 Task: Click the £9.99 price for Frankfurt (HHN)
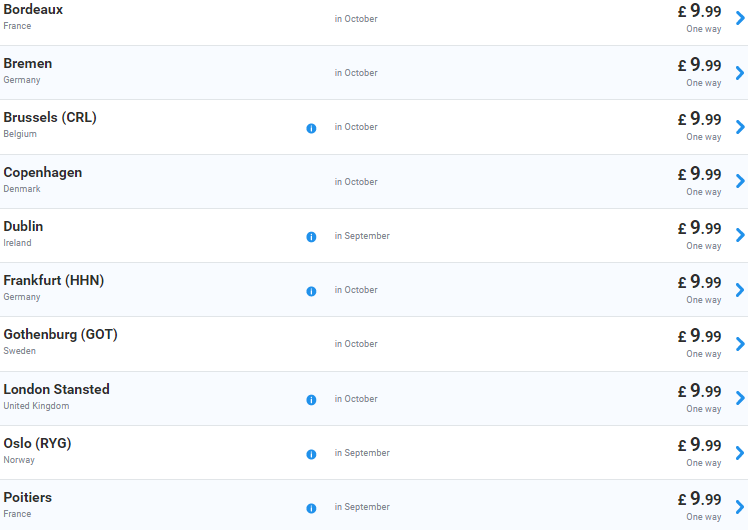(x=700, y=282)
